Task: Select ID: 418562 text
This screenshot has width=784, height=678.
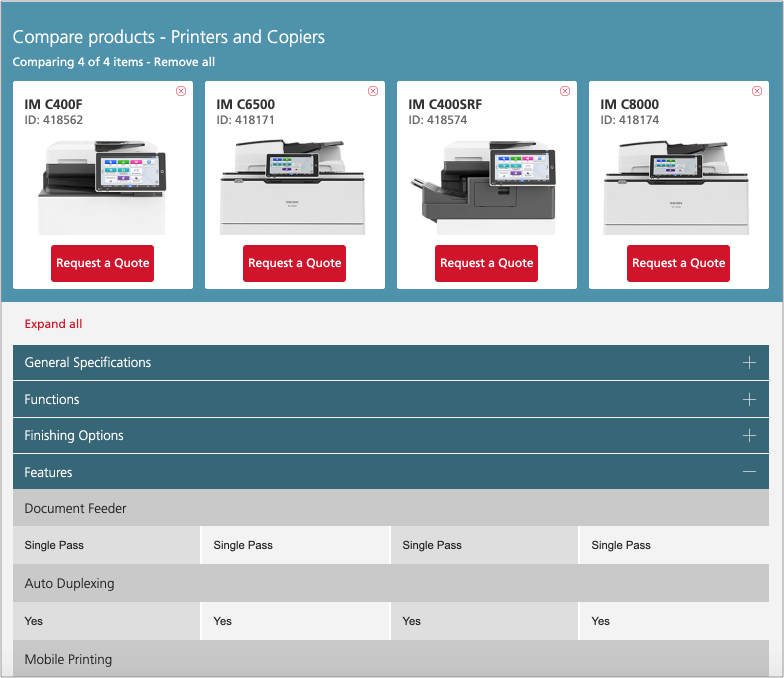Action: pyautogui.click(x=54, y=120)
